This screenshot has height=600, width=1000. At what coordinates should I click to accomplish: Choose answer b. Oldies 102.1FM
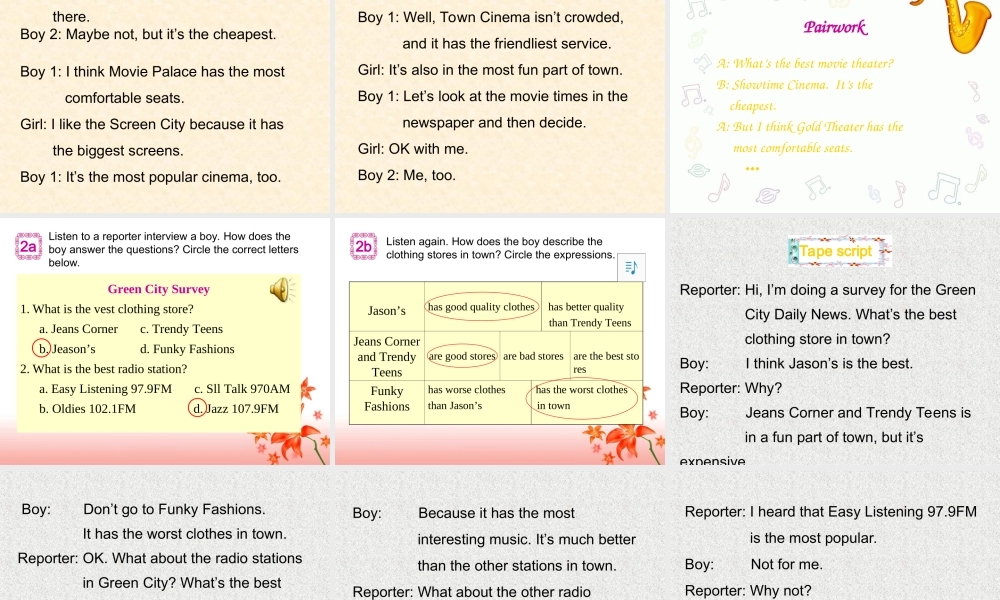click(x=87, y=409)
